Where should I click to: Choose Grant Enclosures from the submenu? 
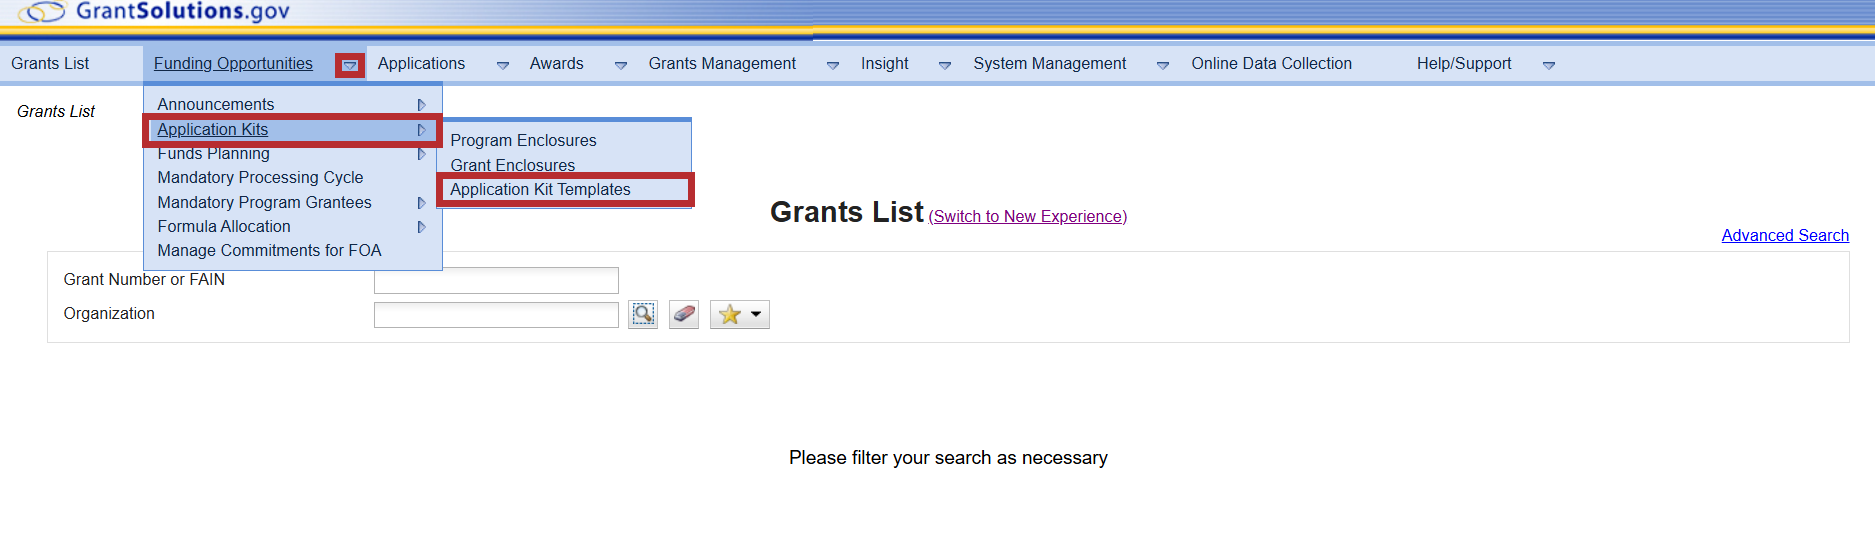click(512, 165)
